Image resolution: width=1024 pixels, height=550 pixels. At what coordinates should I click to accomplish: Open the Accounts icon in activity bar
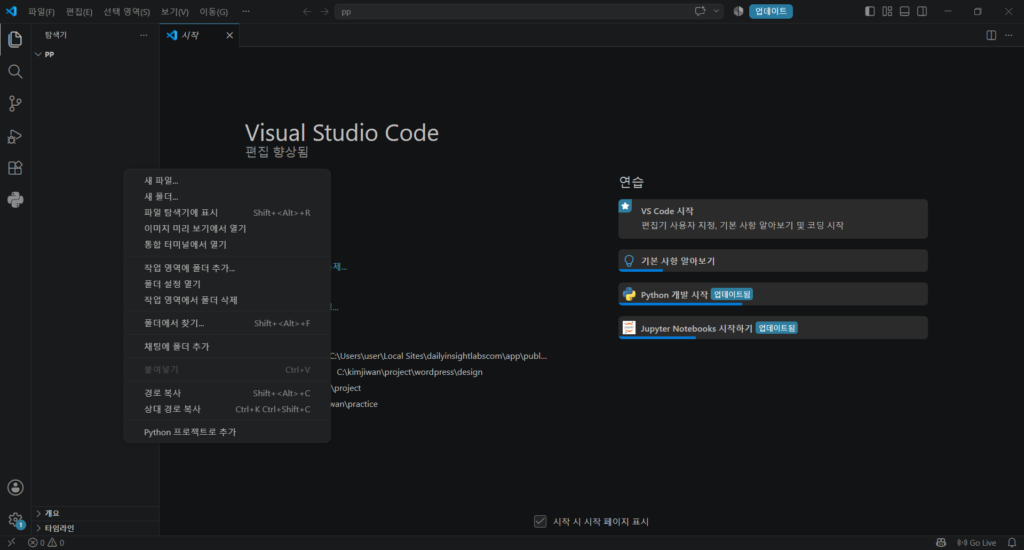coord(15,488)
